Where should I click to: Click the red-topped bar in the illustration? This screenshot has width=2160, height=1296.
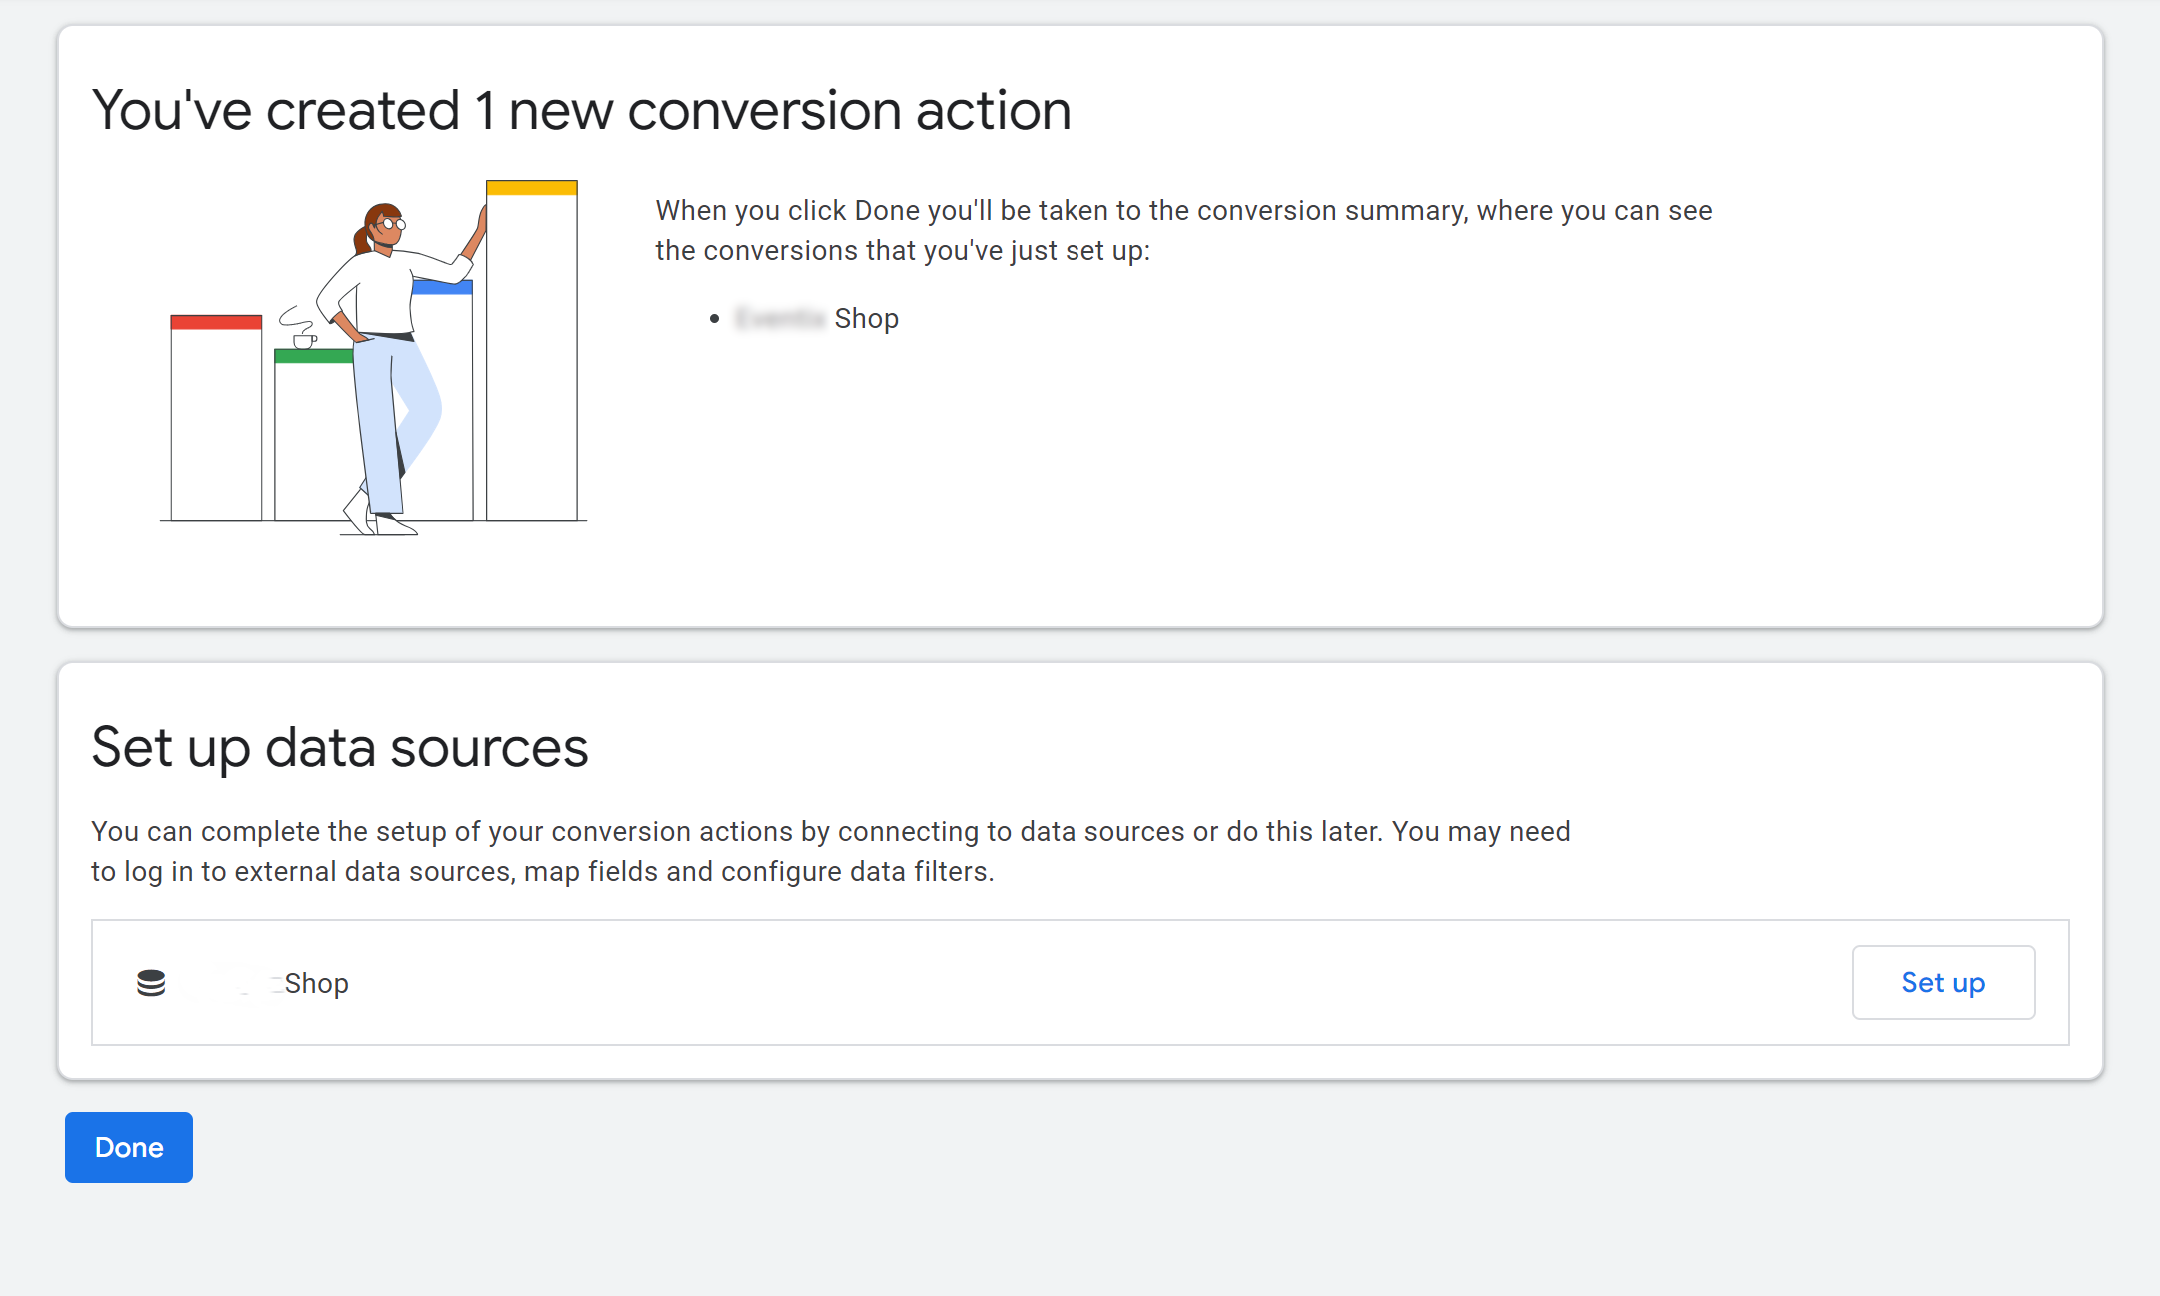216,418
